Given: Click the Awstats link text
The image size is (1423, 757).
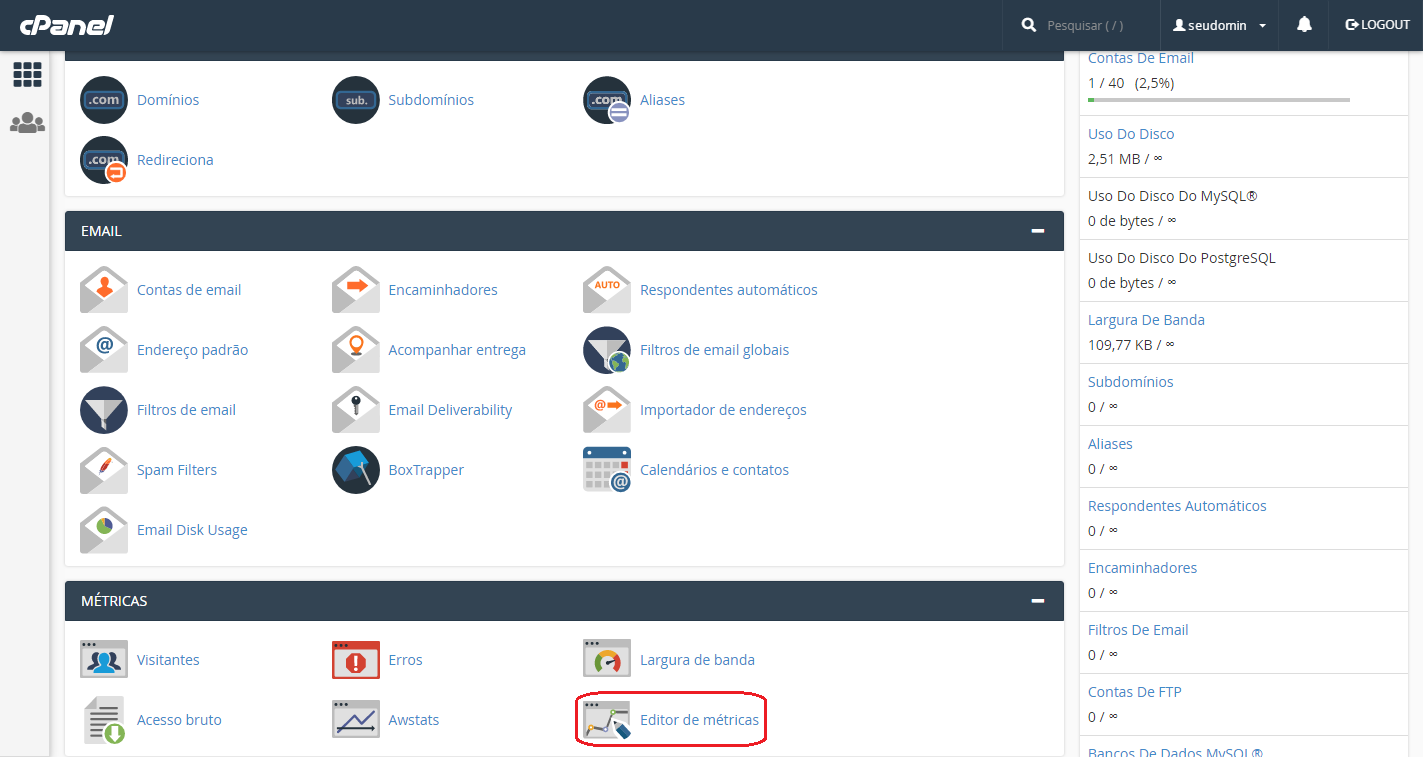Looking at the screenshot, I should (x=414, y=720).
